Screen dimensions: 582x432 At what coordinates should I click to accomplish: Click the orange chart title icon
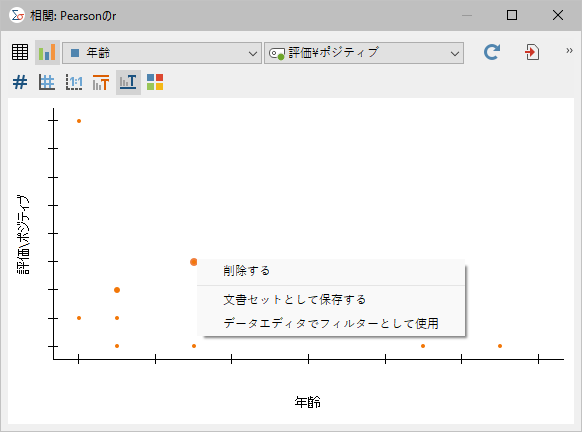[101, 82]
